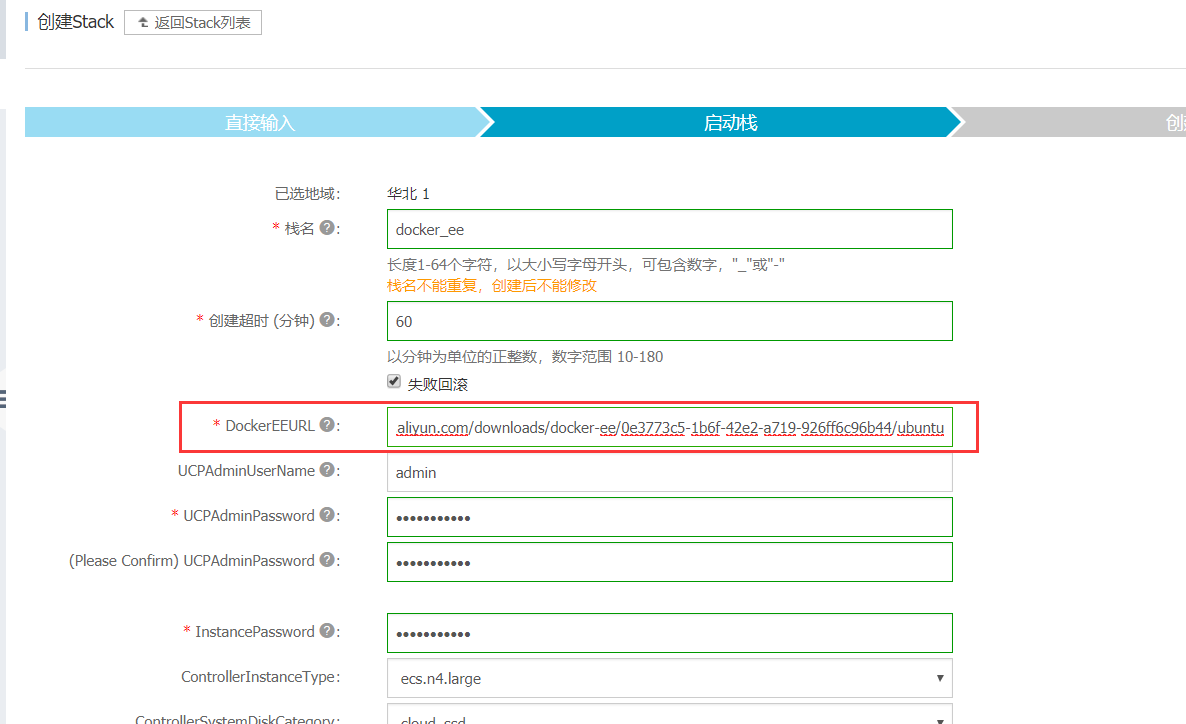Open help icon next to UCPAdminUserName
The image size is (1186, 724).
pyautogui.click(x=327, y=471)
